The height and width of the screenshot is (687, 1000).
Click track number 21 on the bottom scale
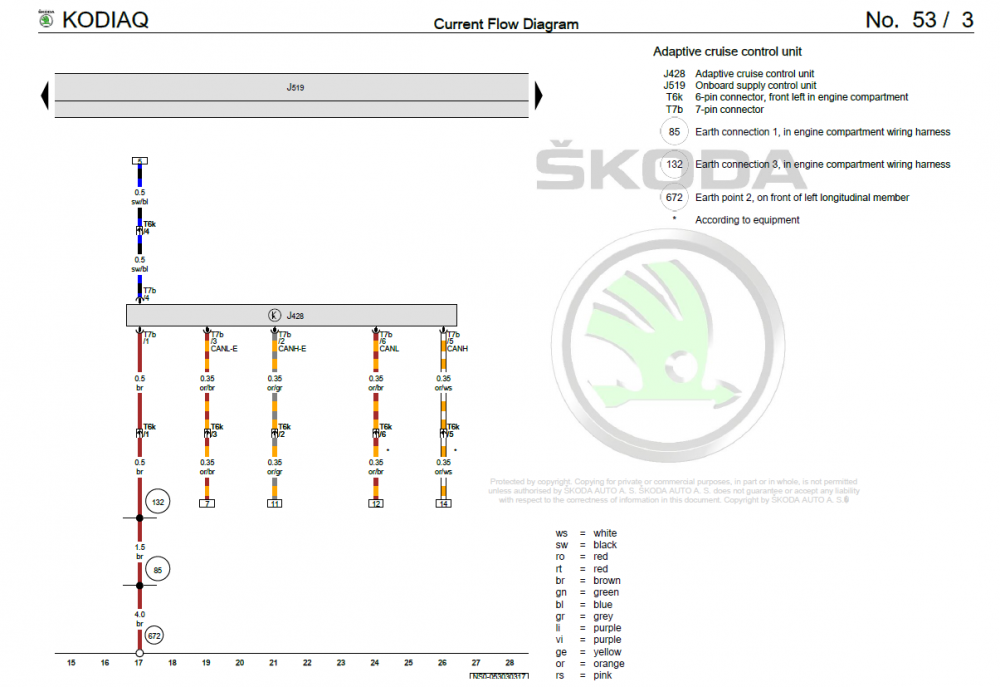tap(274, 663)
